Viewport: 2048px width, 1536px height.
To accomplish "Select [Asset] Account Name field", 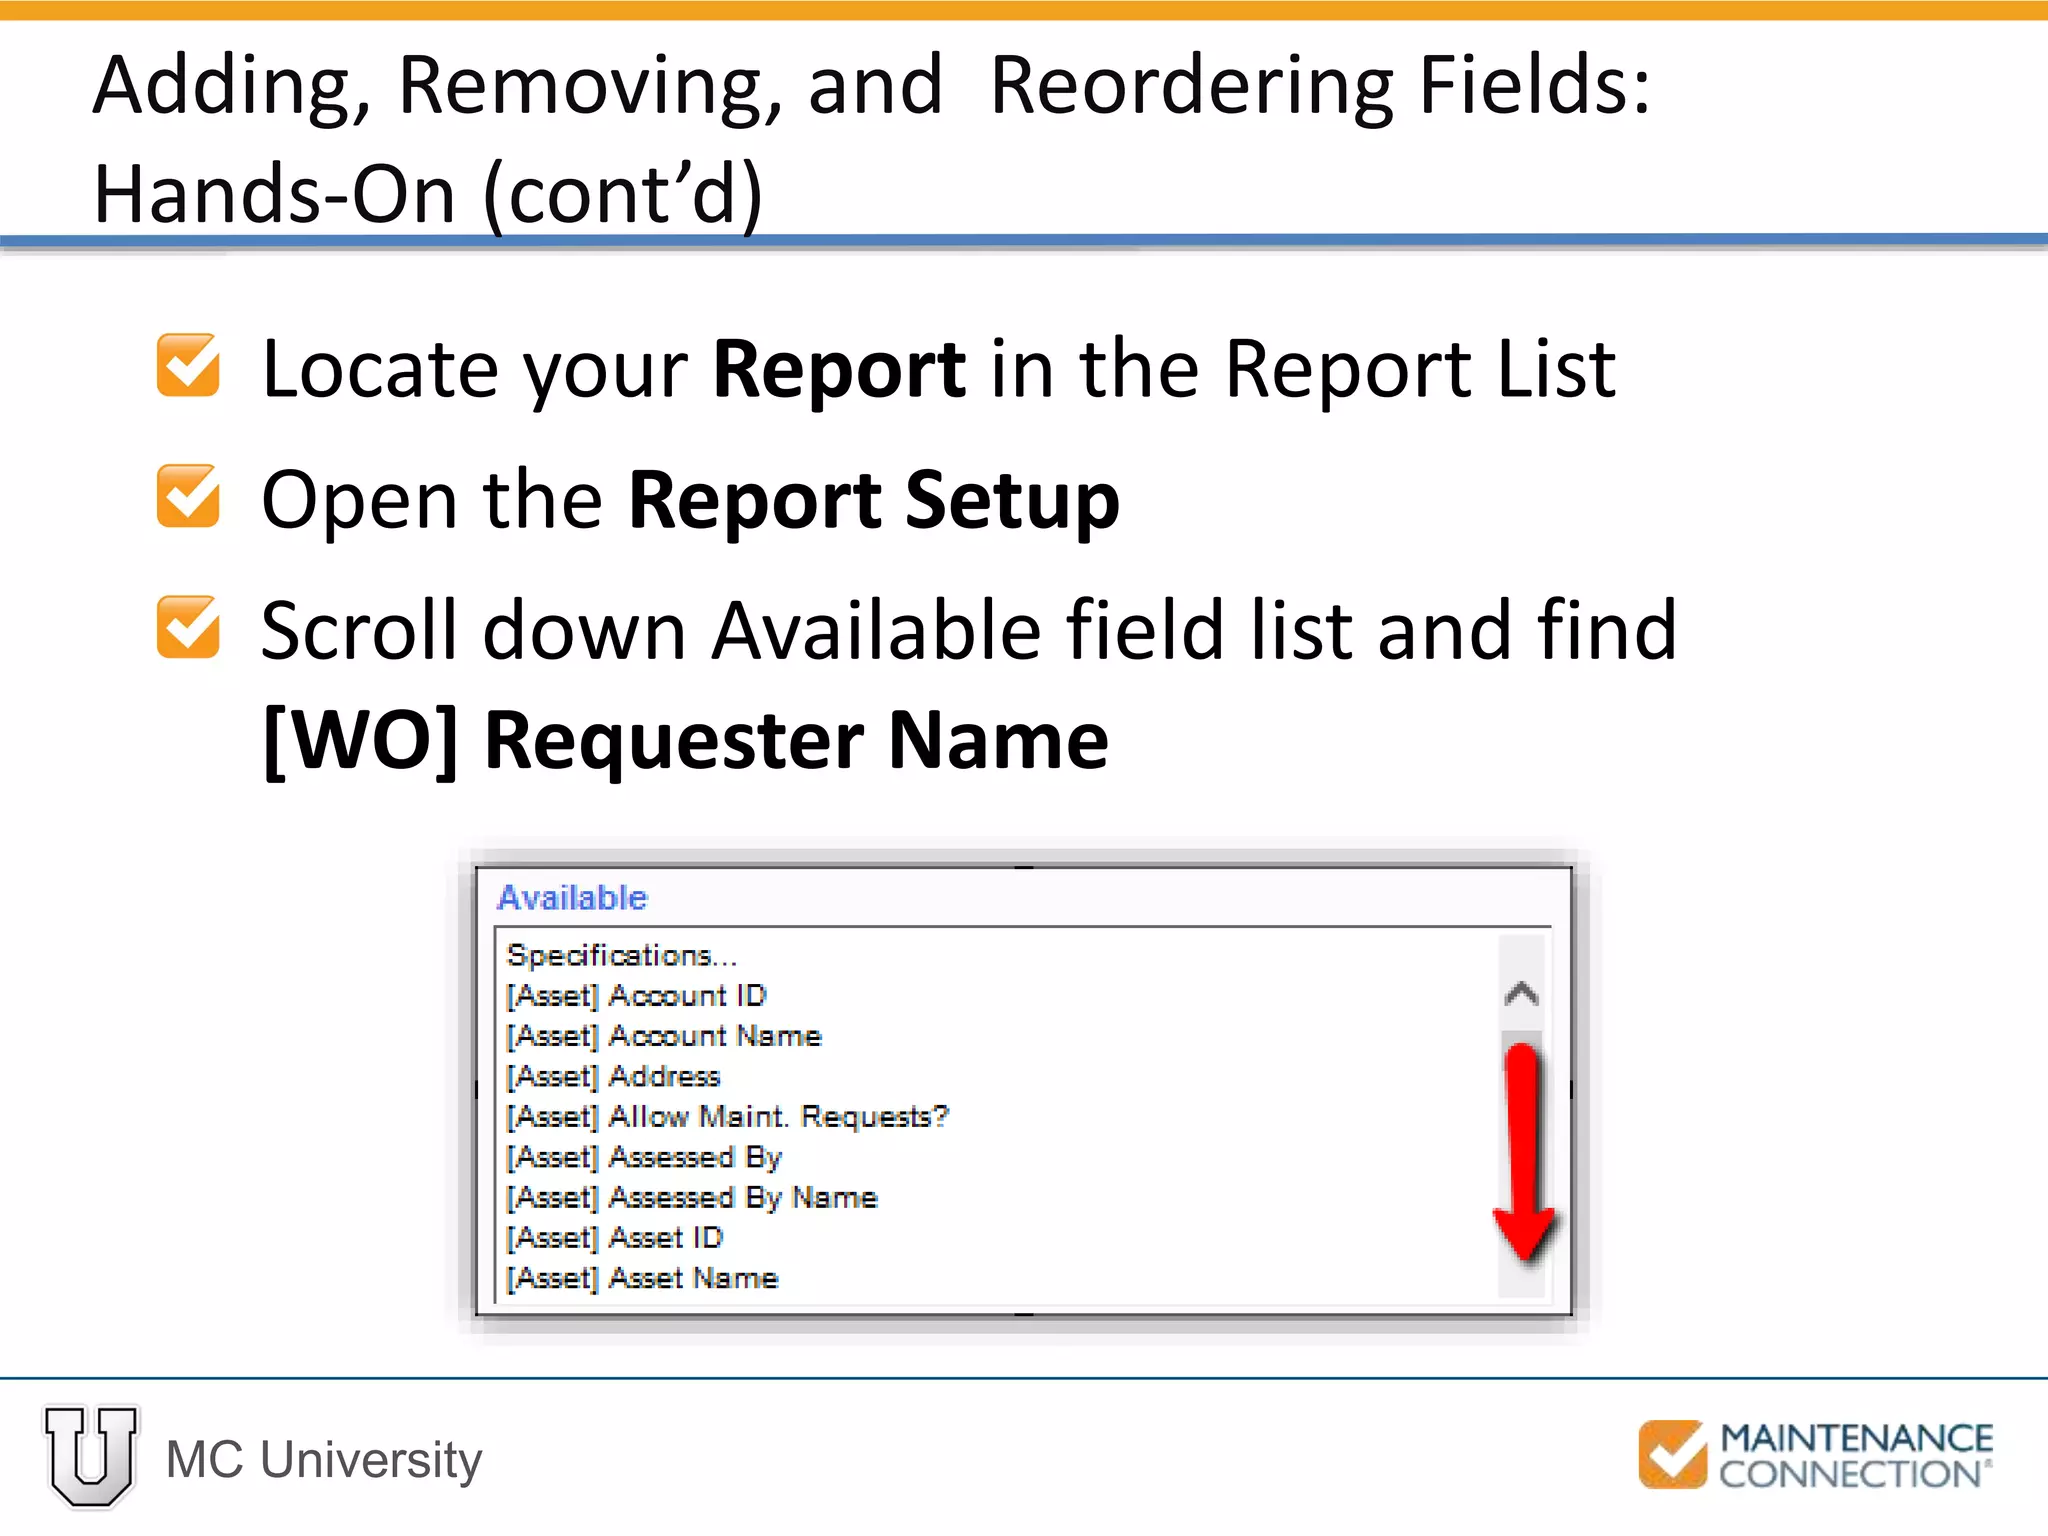I will (664, 1036).
